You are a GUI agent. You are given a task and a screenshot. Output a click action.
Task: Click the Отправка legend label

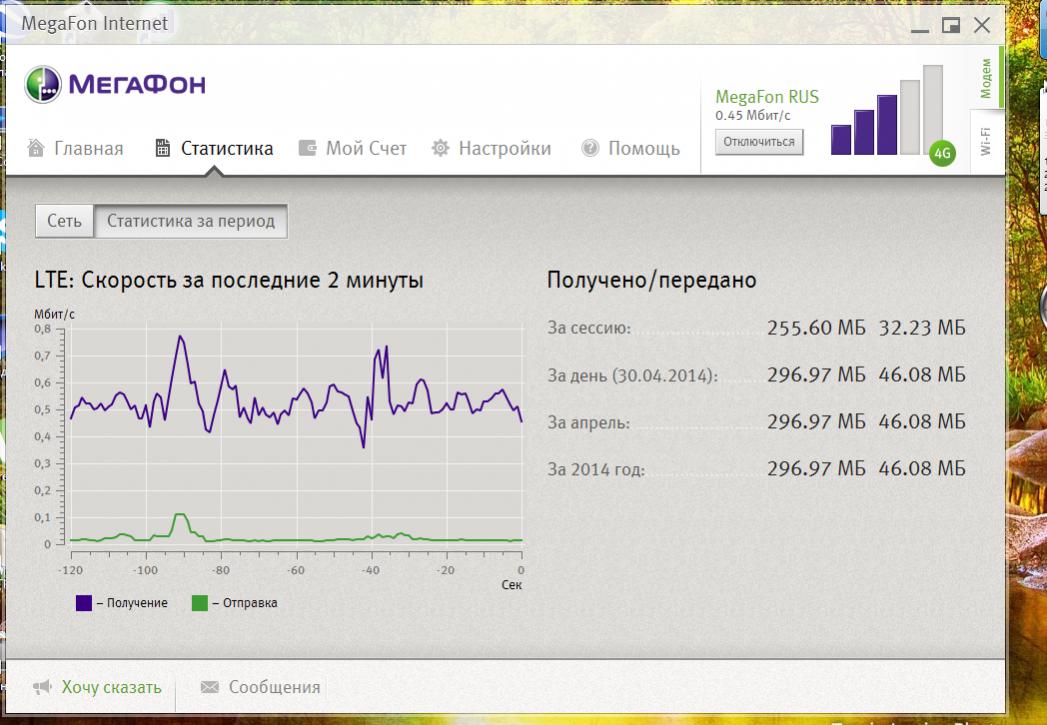(250, 603)
